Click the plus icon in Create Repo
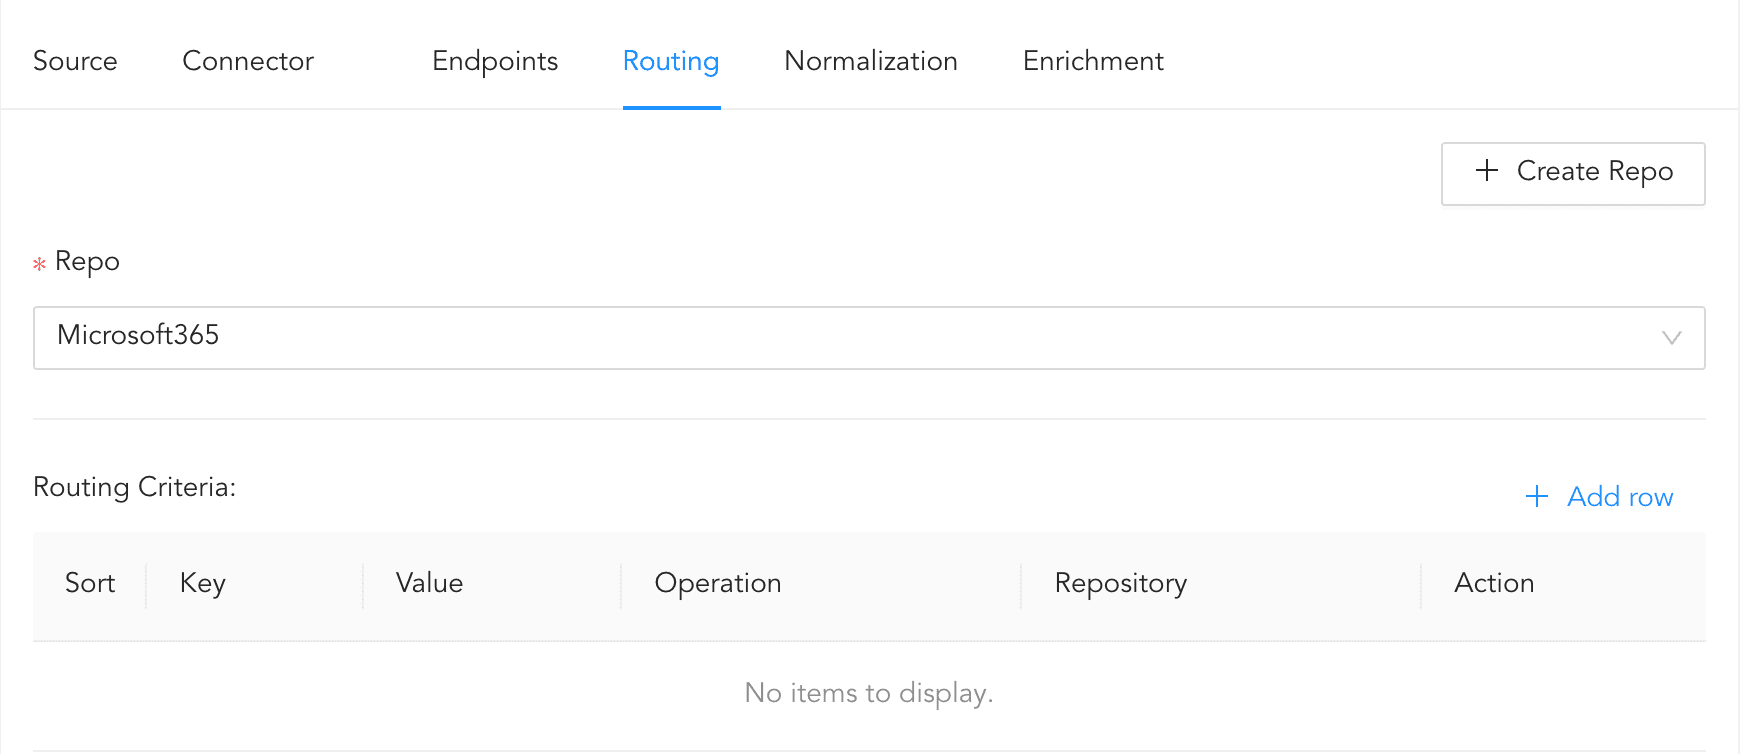 pos(1487,171)
